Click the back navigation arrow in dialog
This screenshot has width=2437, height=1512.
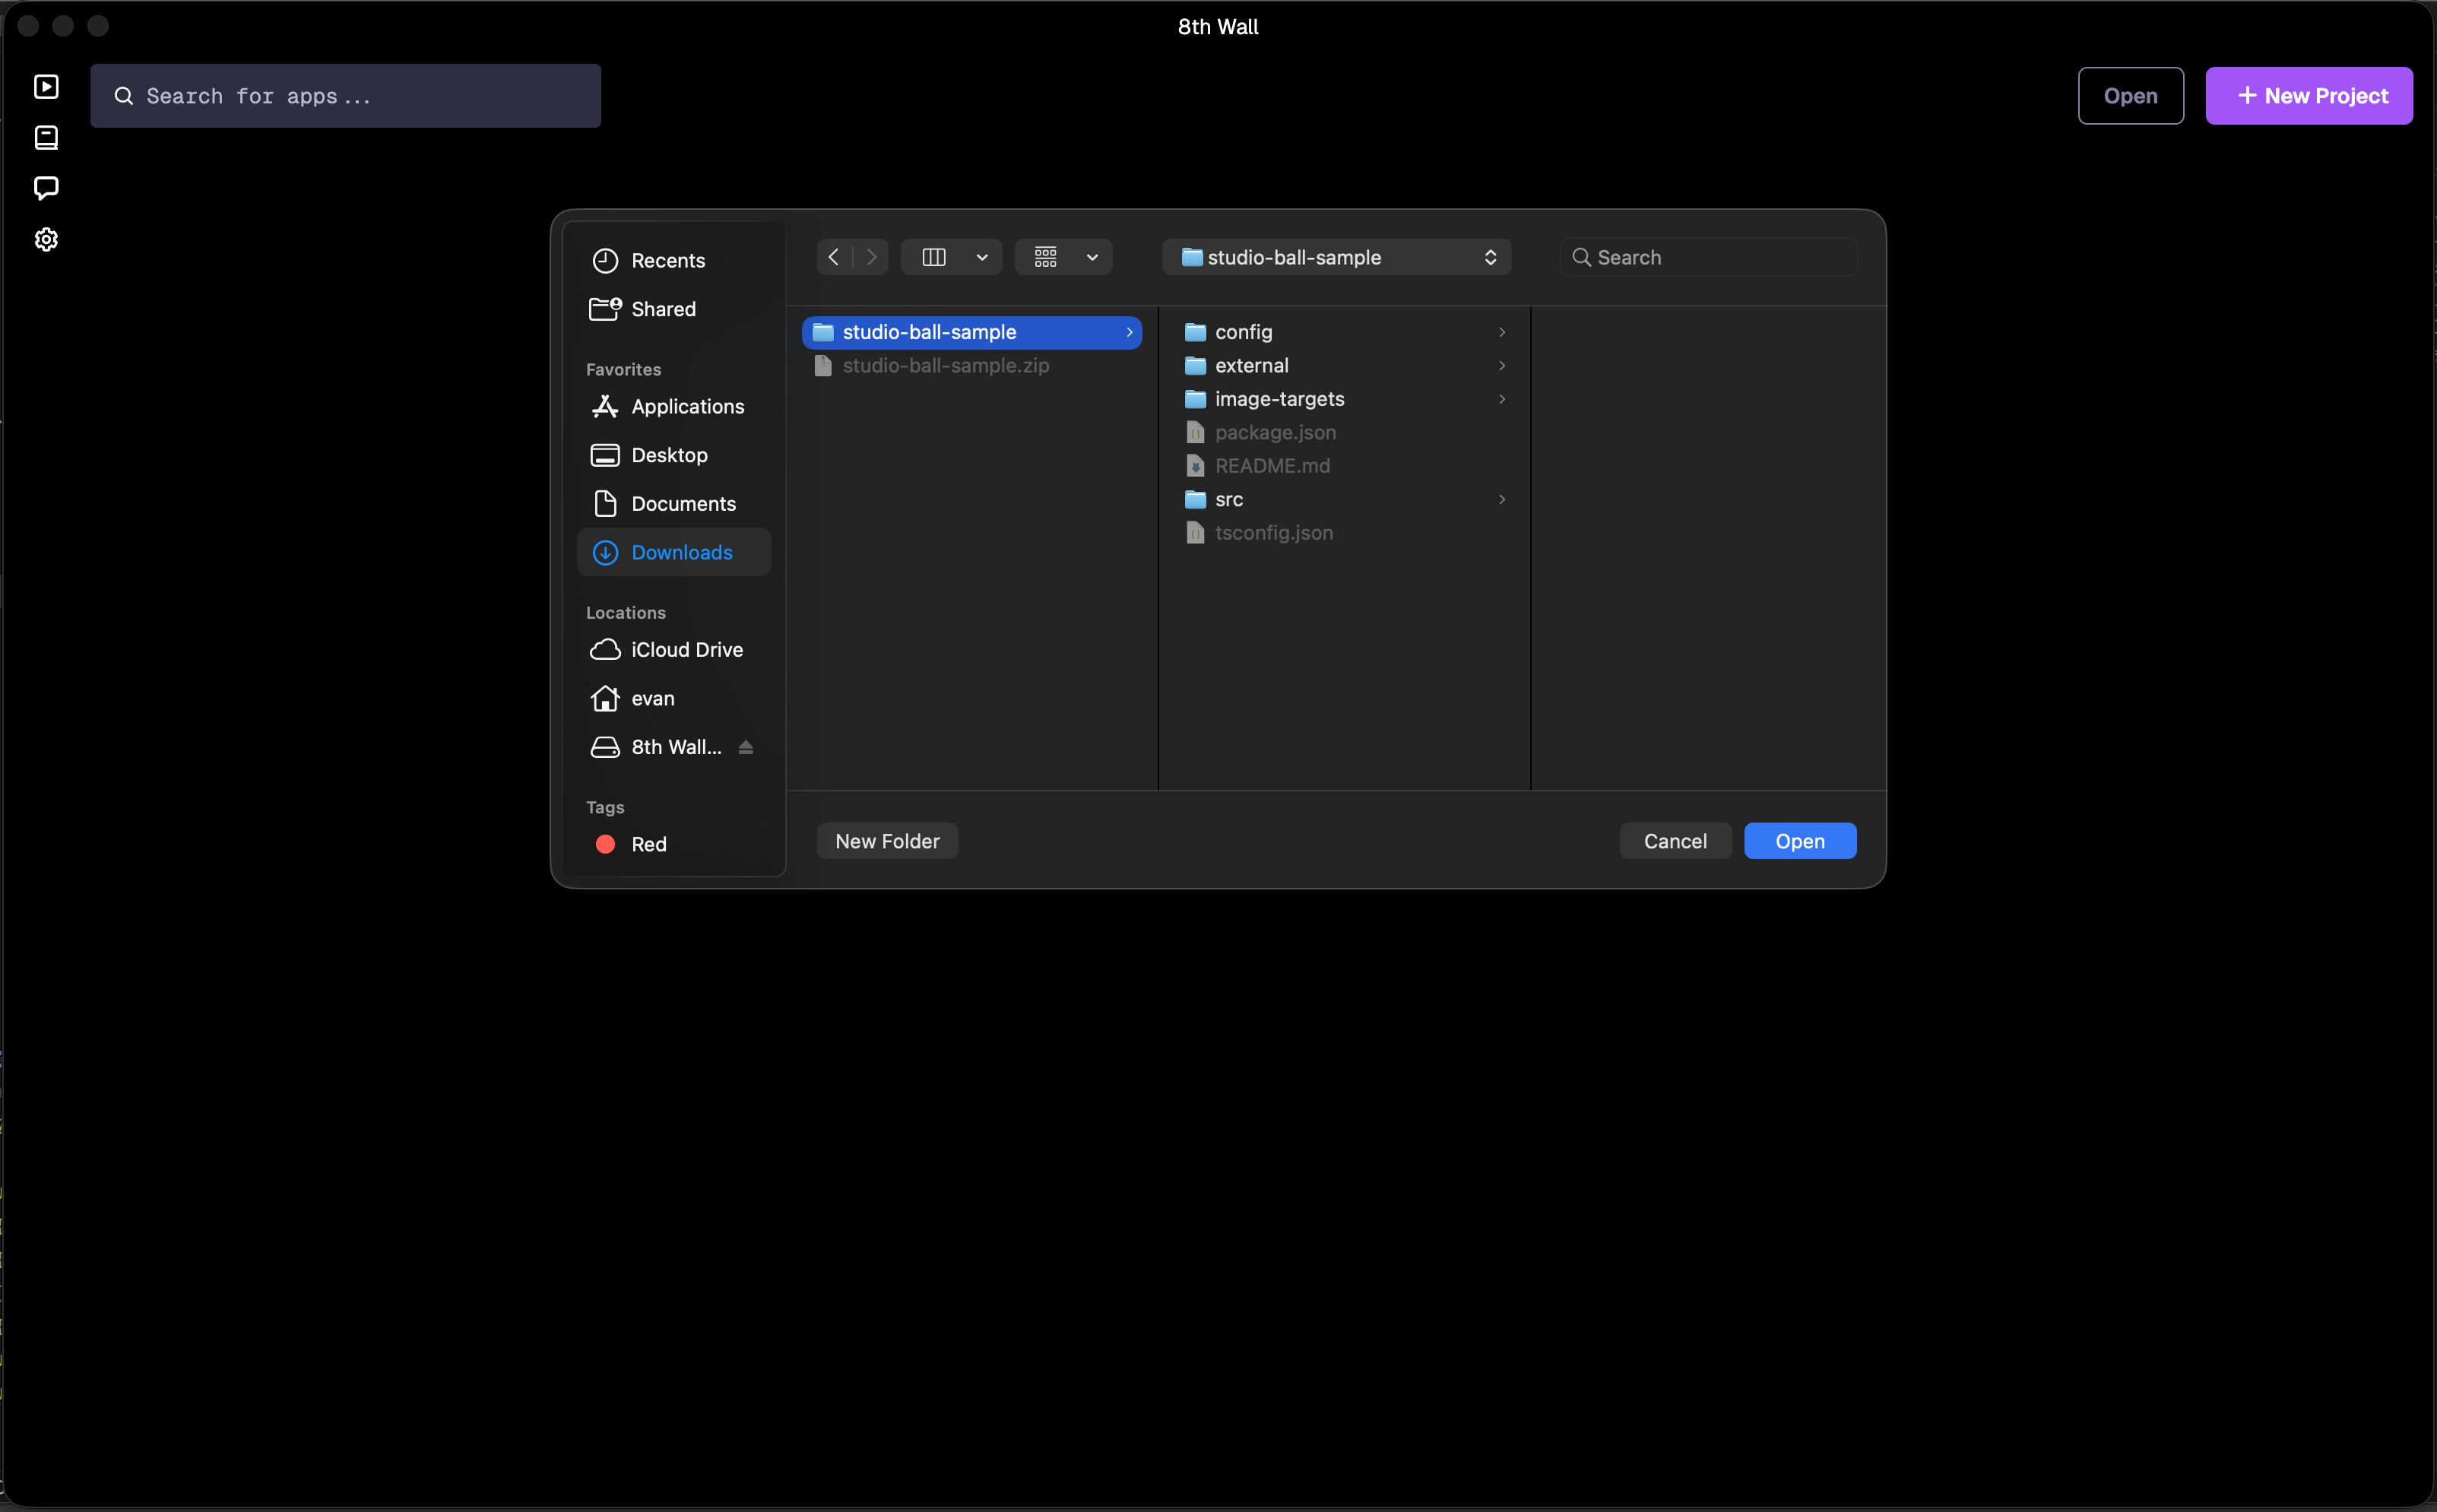pos(834,257)
